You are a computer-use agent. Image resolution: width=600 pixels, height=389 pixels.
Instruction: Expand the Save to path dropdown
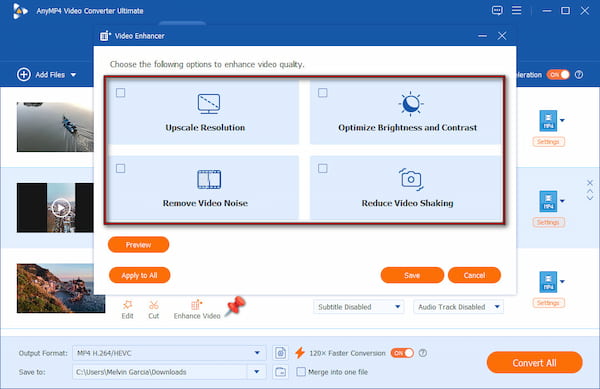pyautogui.click(x=257, y=372)
